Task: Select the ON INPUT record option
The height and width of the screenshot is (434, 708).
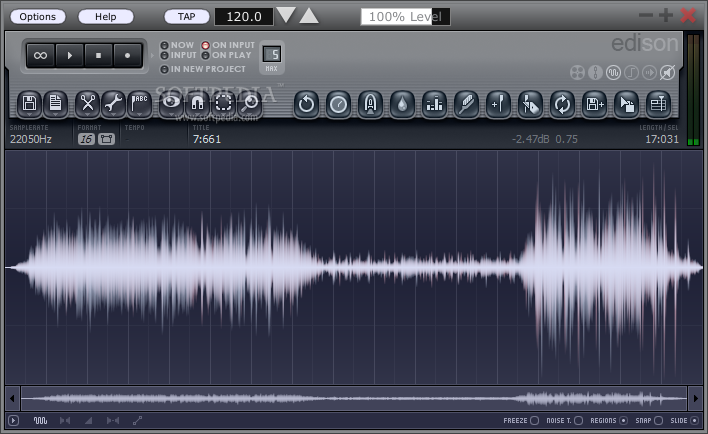Action: [x=228, y=45]
